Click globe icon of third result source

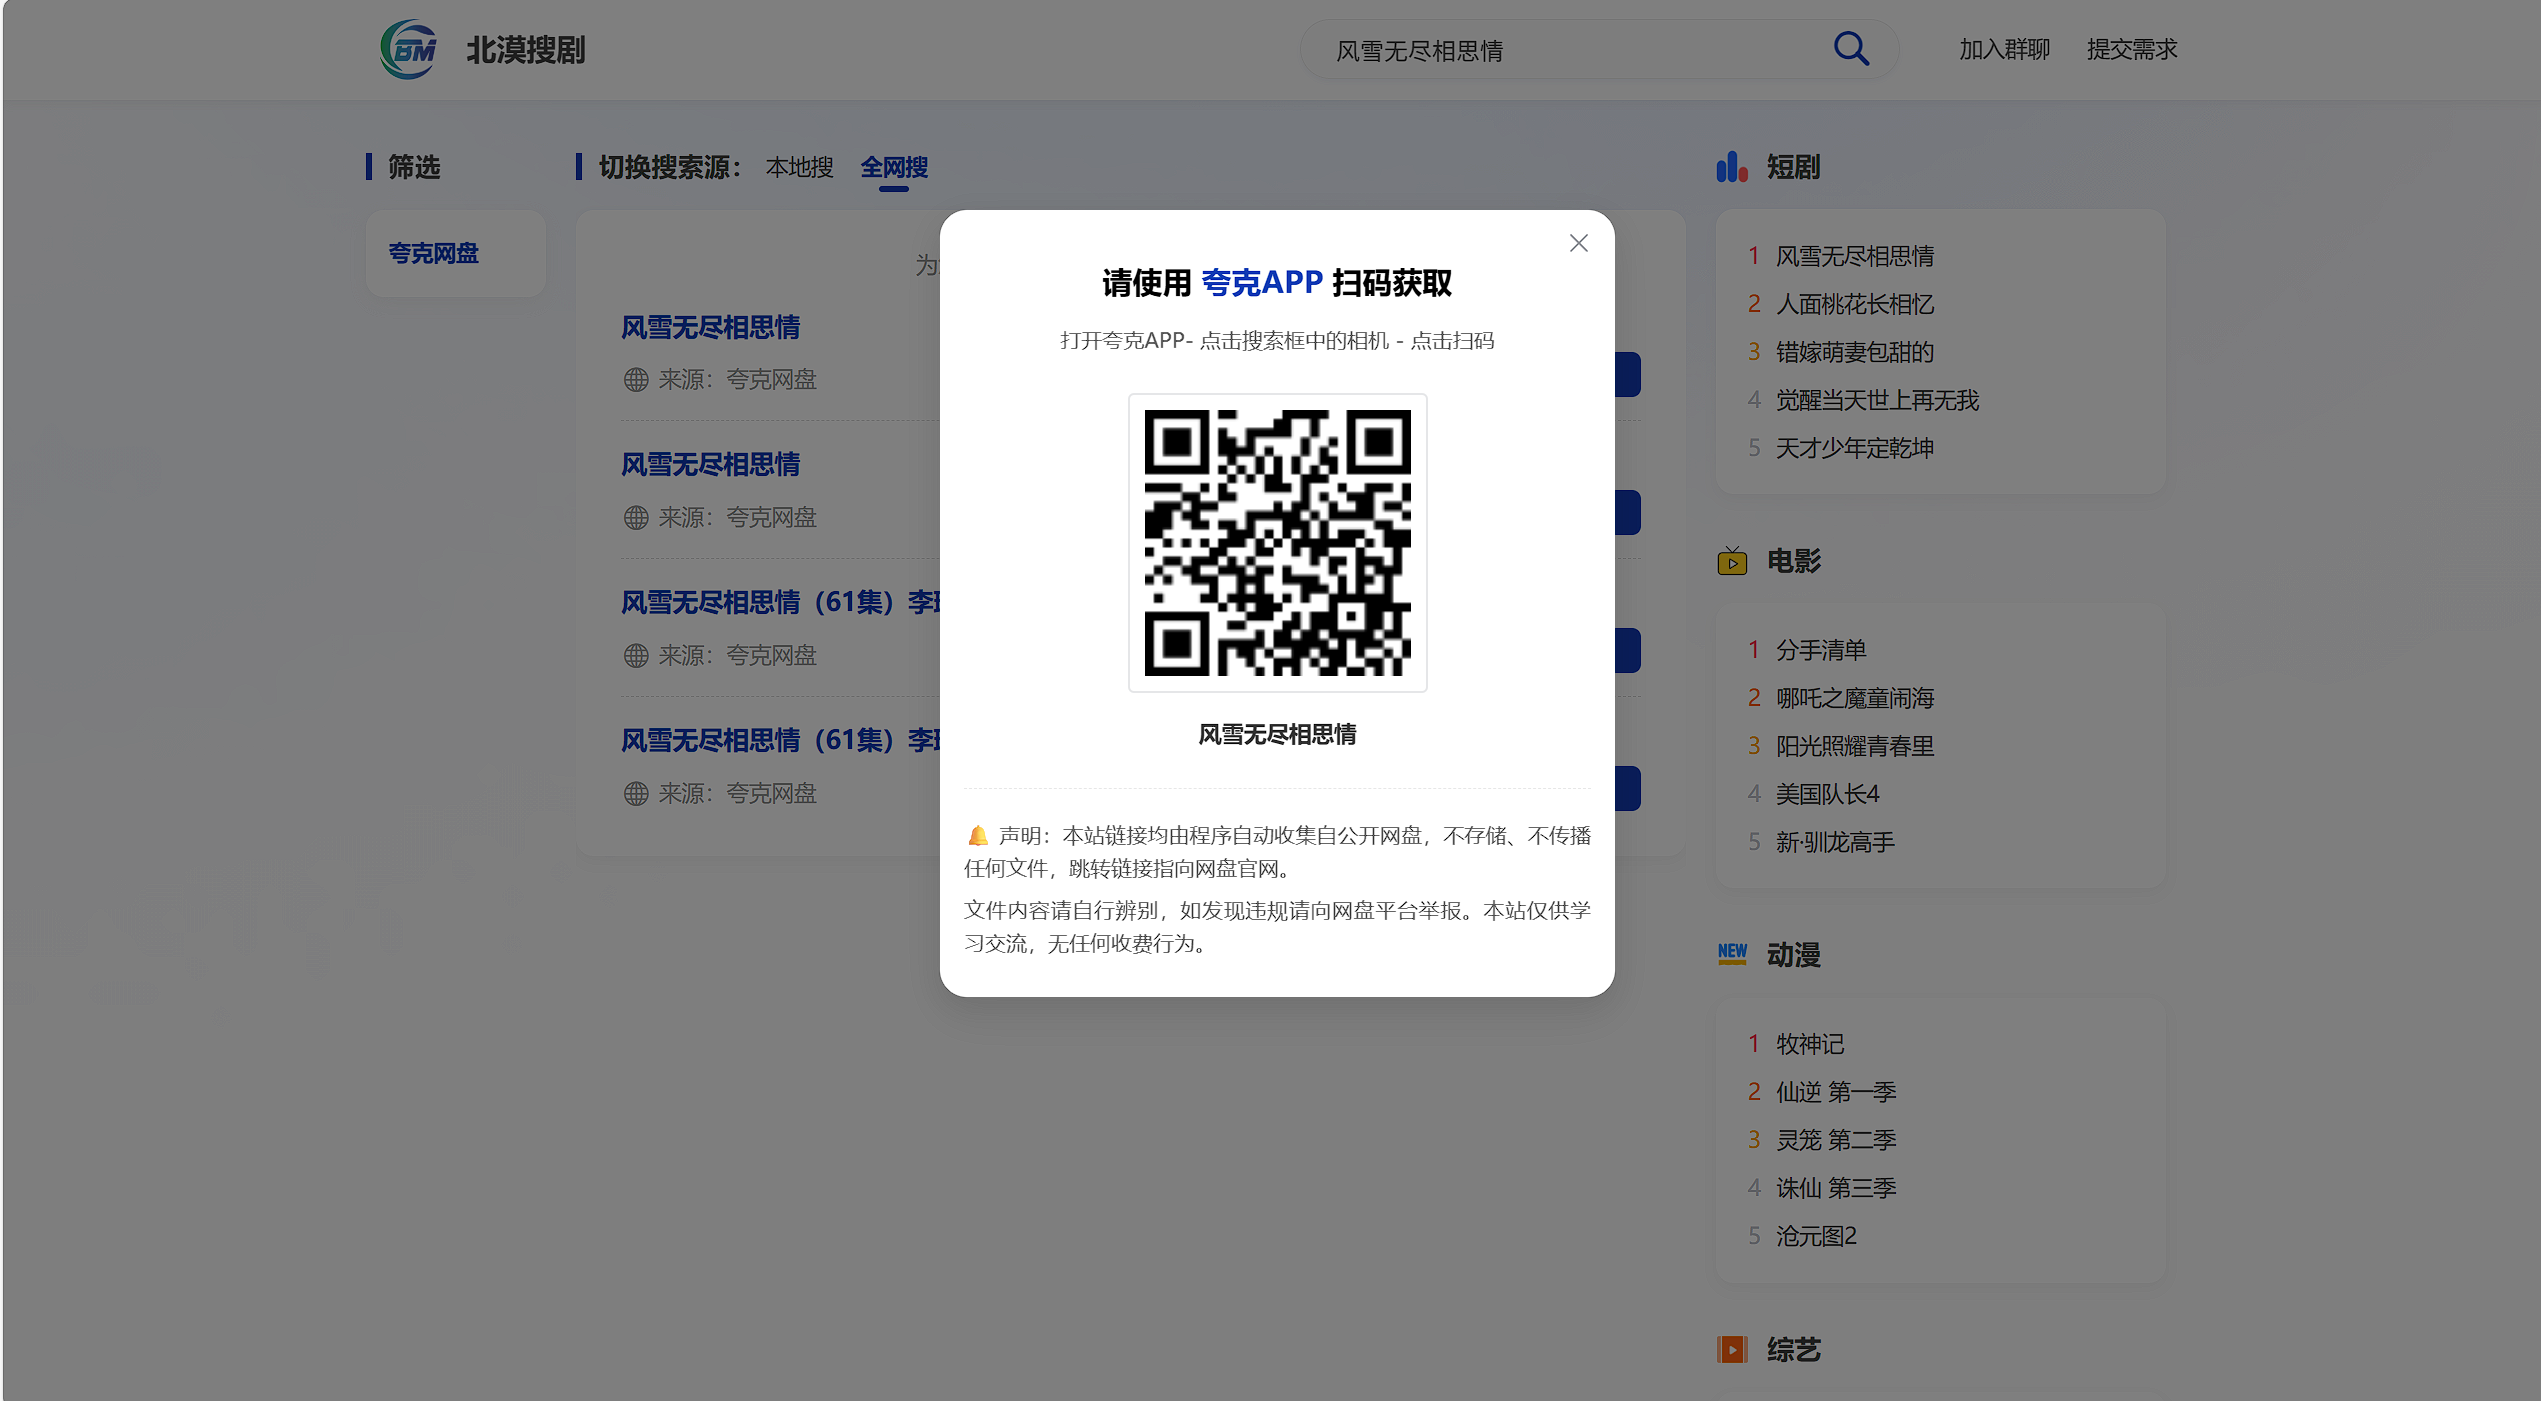click(x=636, y=656)
